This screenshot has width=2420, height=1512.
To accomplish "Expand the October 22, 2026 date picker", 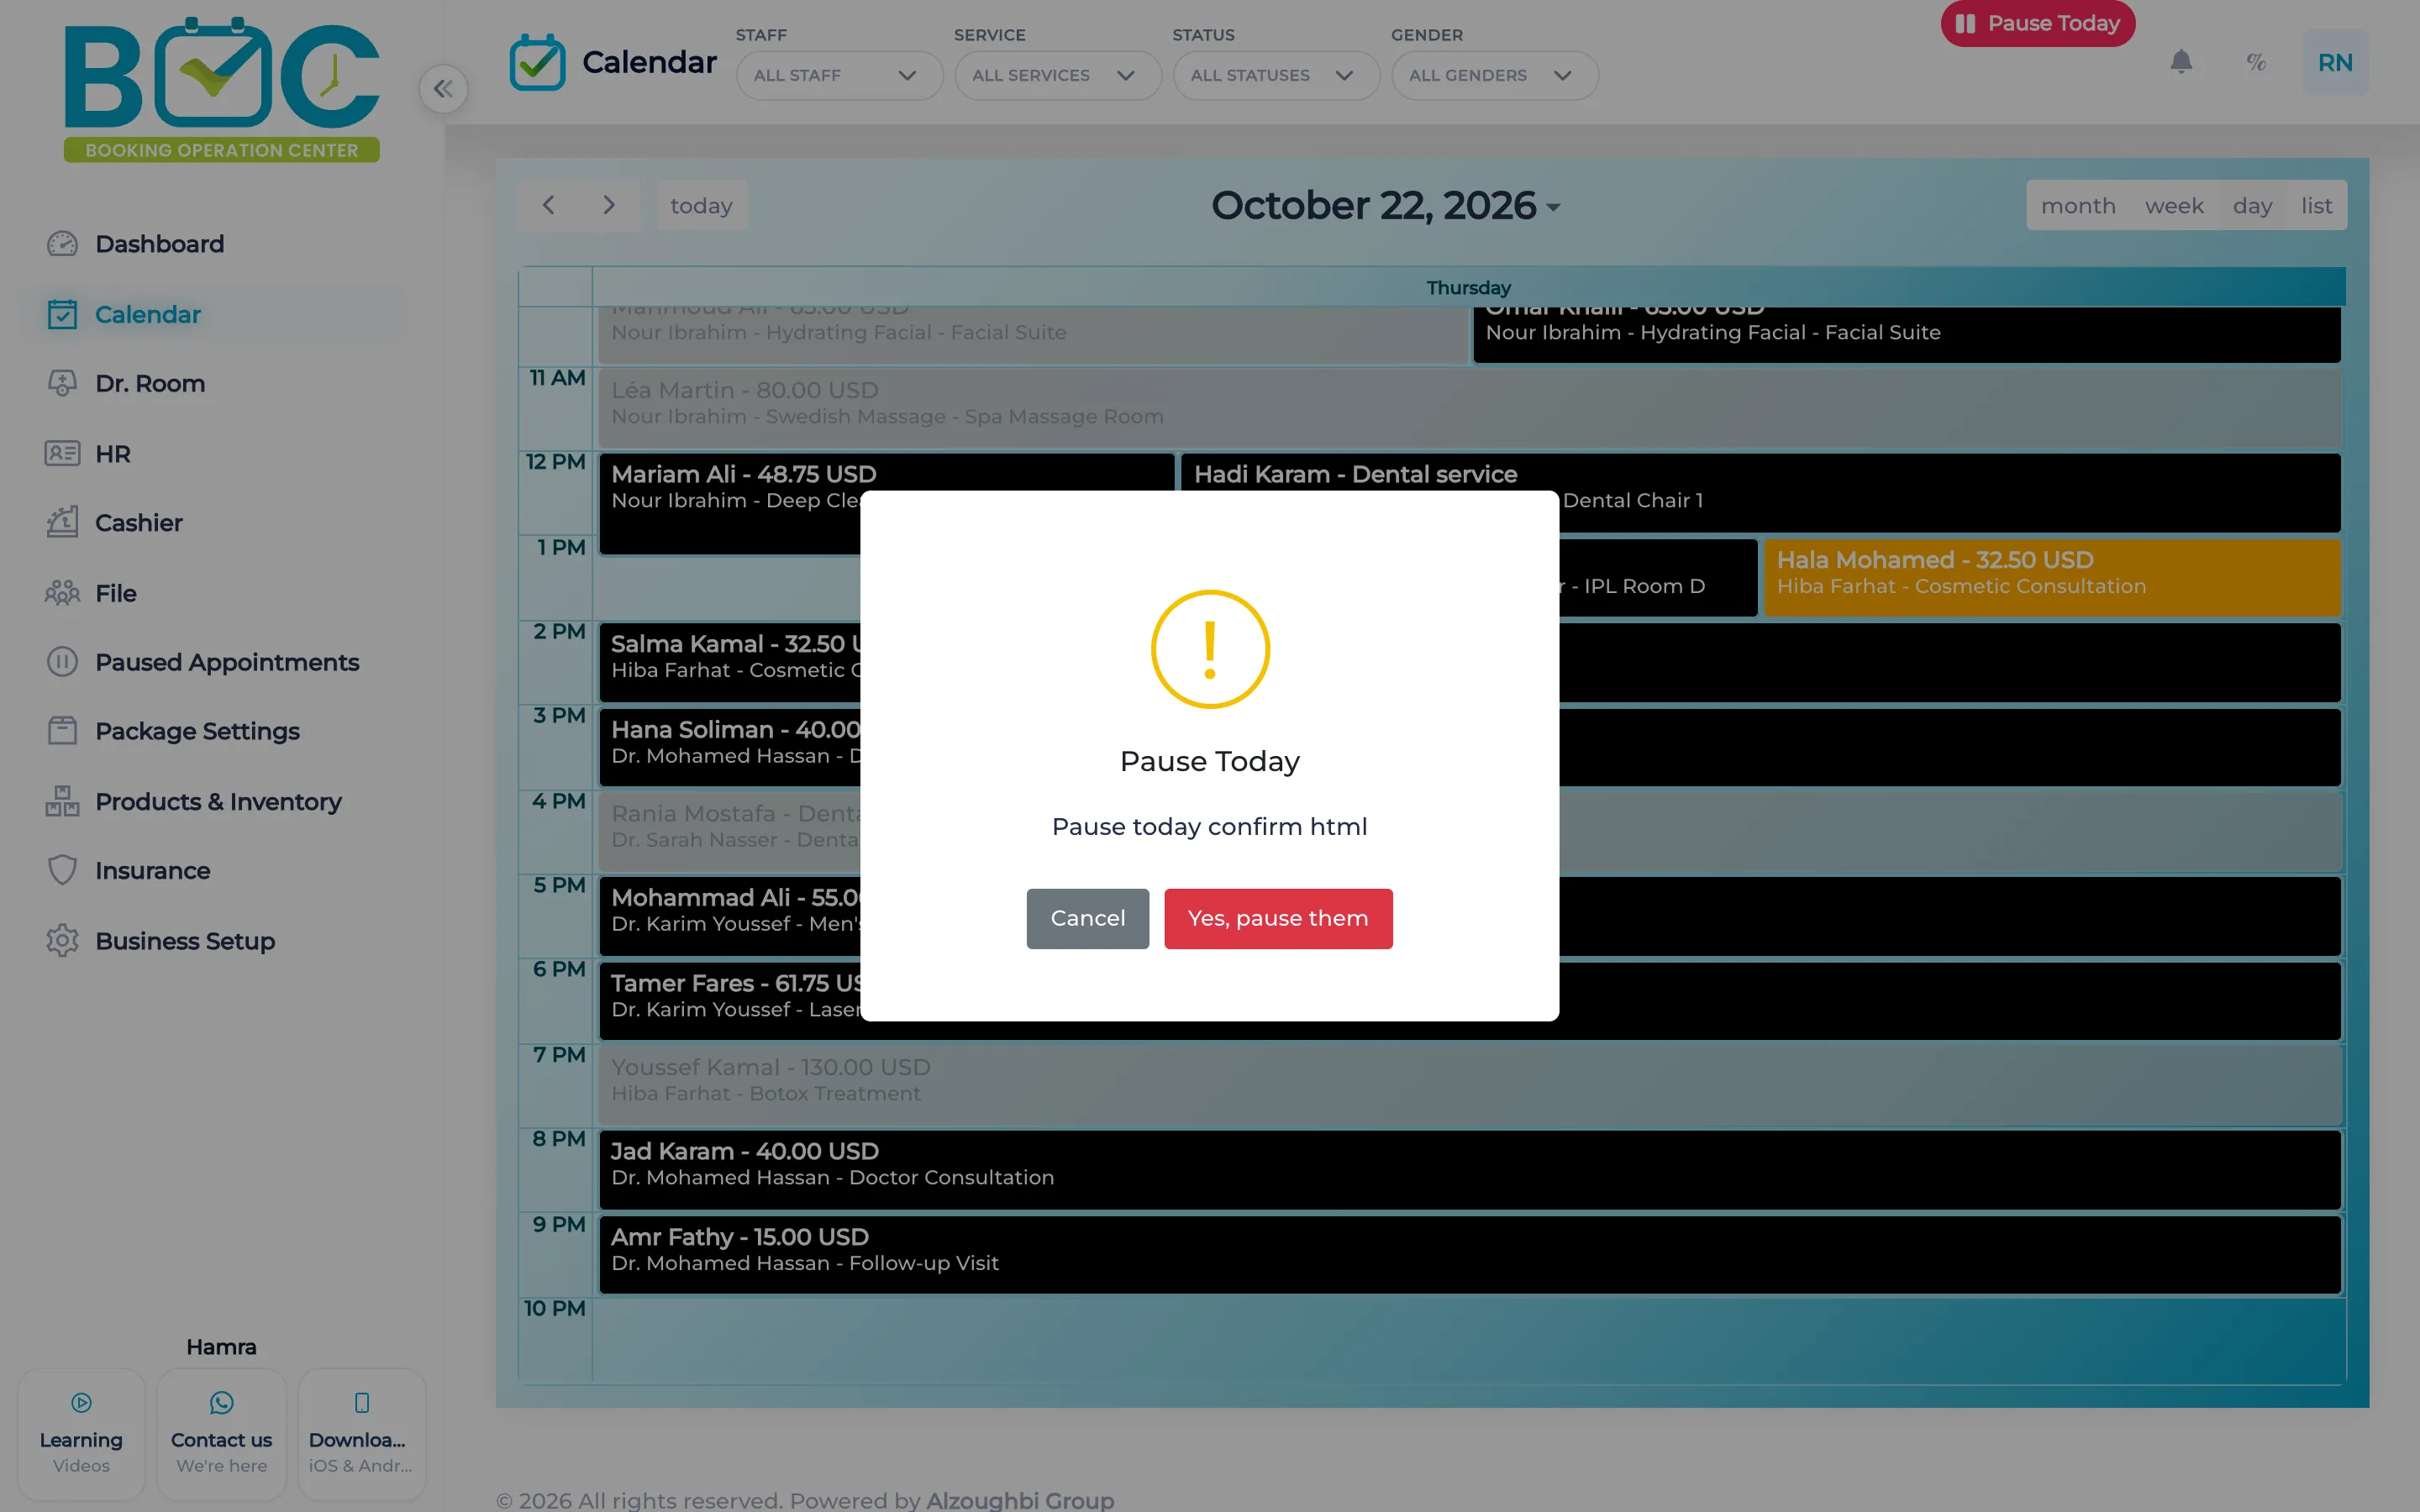I will (1385, 205).
